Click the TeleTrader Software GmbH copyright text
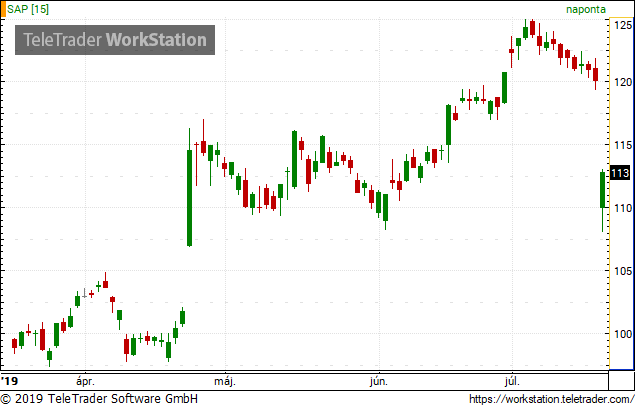635x408 pixels. (x=99, y=399)
